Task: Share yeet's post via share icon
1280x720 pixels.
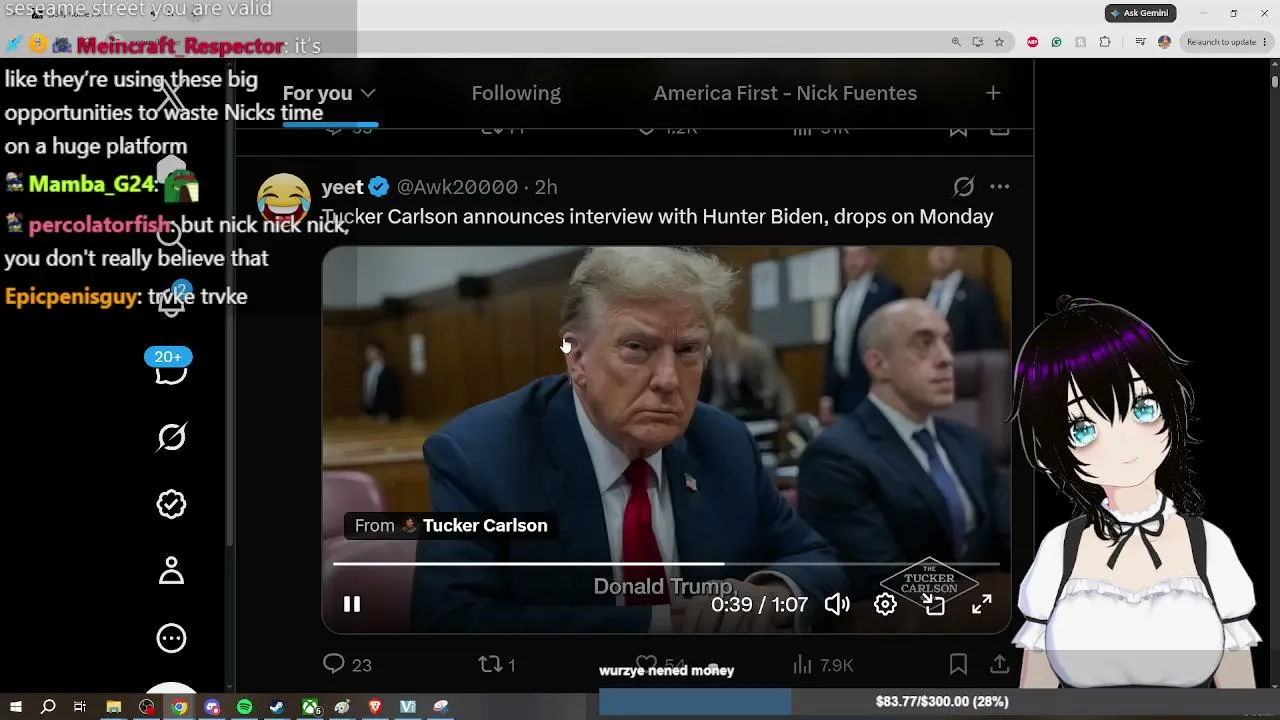Action: 999,664
